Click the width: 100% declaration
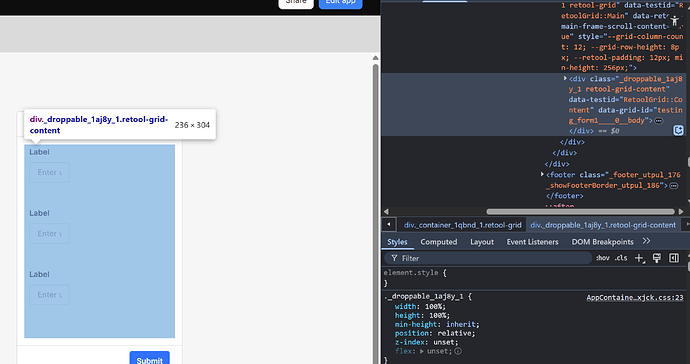Screen dimensions: 690x364 [x=420, y=307]
